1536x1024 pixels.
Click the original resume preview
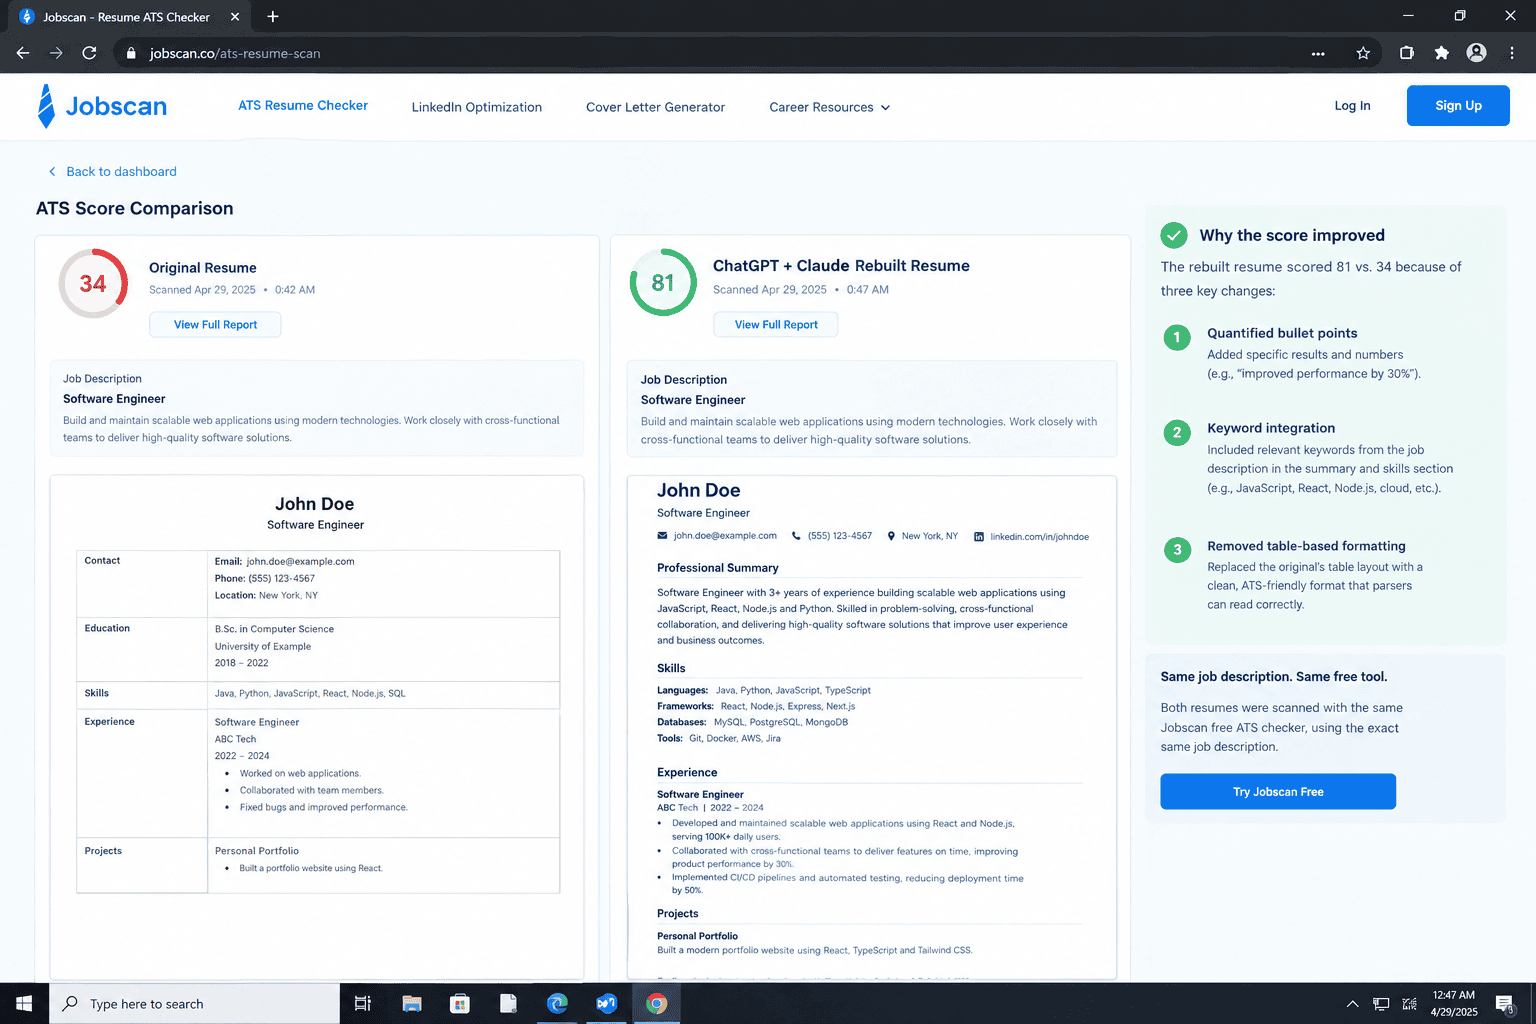click(317, 727)
